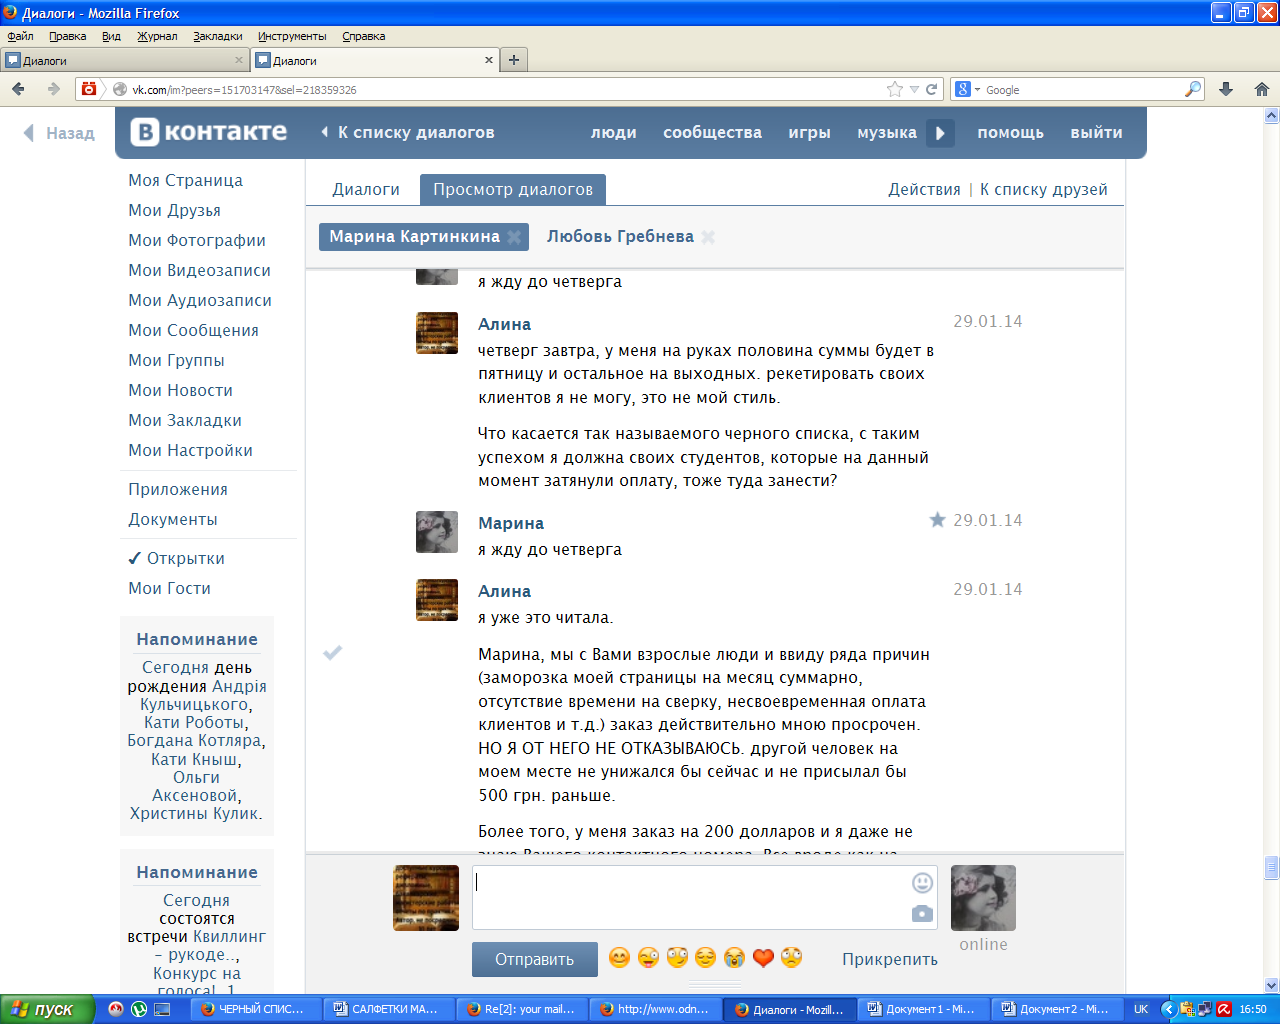This screenshot has height=1024, width=1280.
Task: Click own avatar beside the message box
Action: [x=426, y=898]
